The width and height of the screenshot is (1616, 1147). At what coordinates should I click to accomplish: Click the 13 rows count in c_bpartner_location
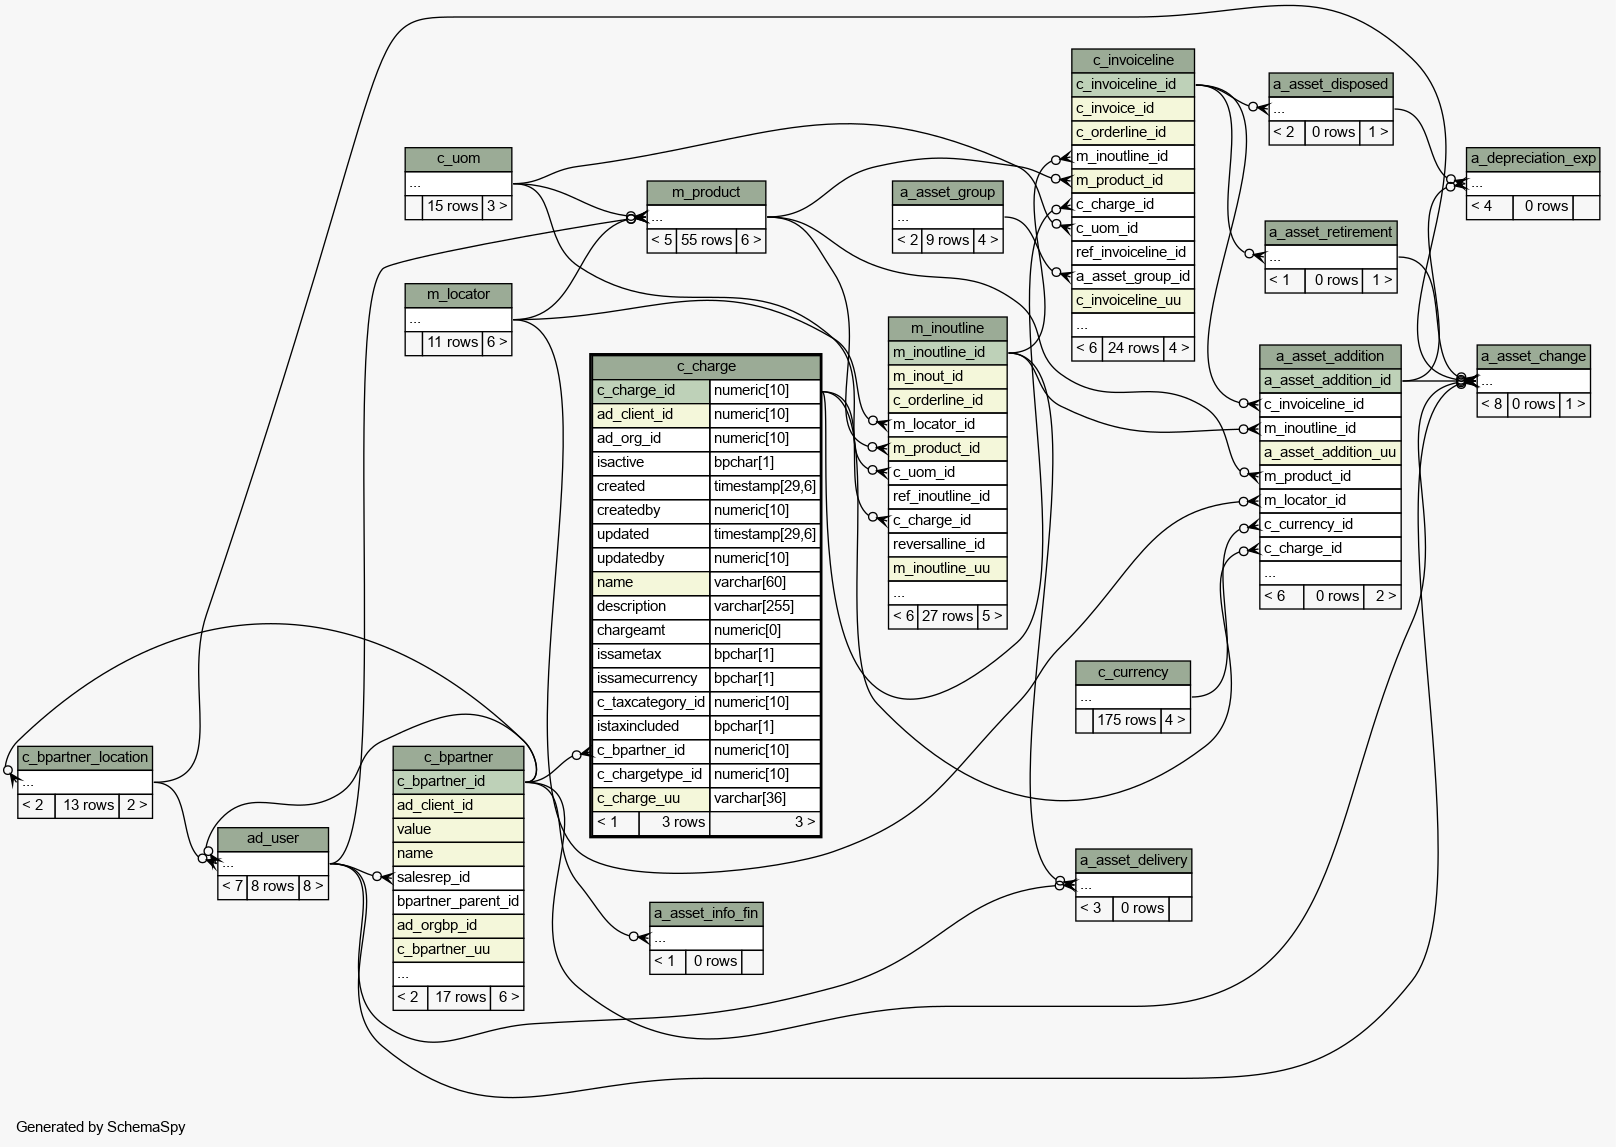(88, 805)
